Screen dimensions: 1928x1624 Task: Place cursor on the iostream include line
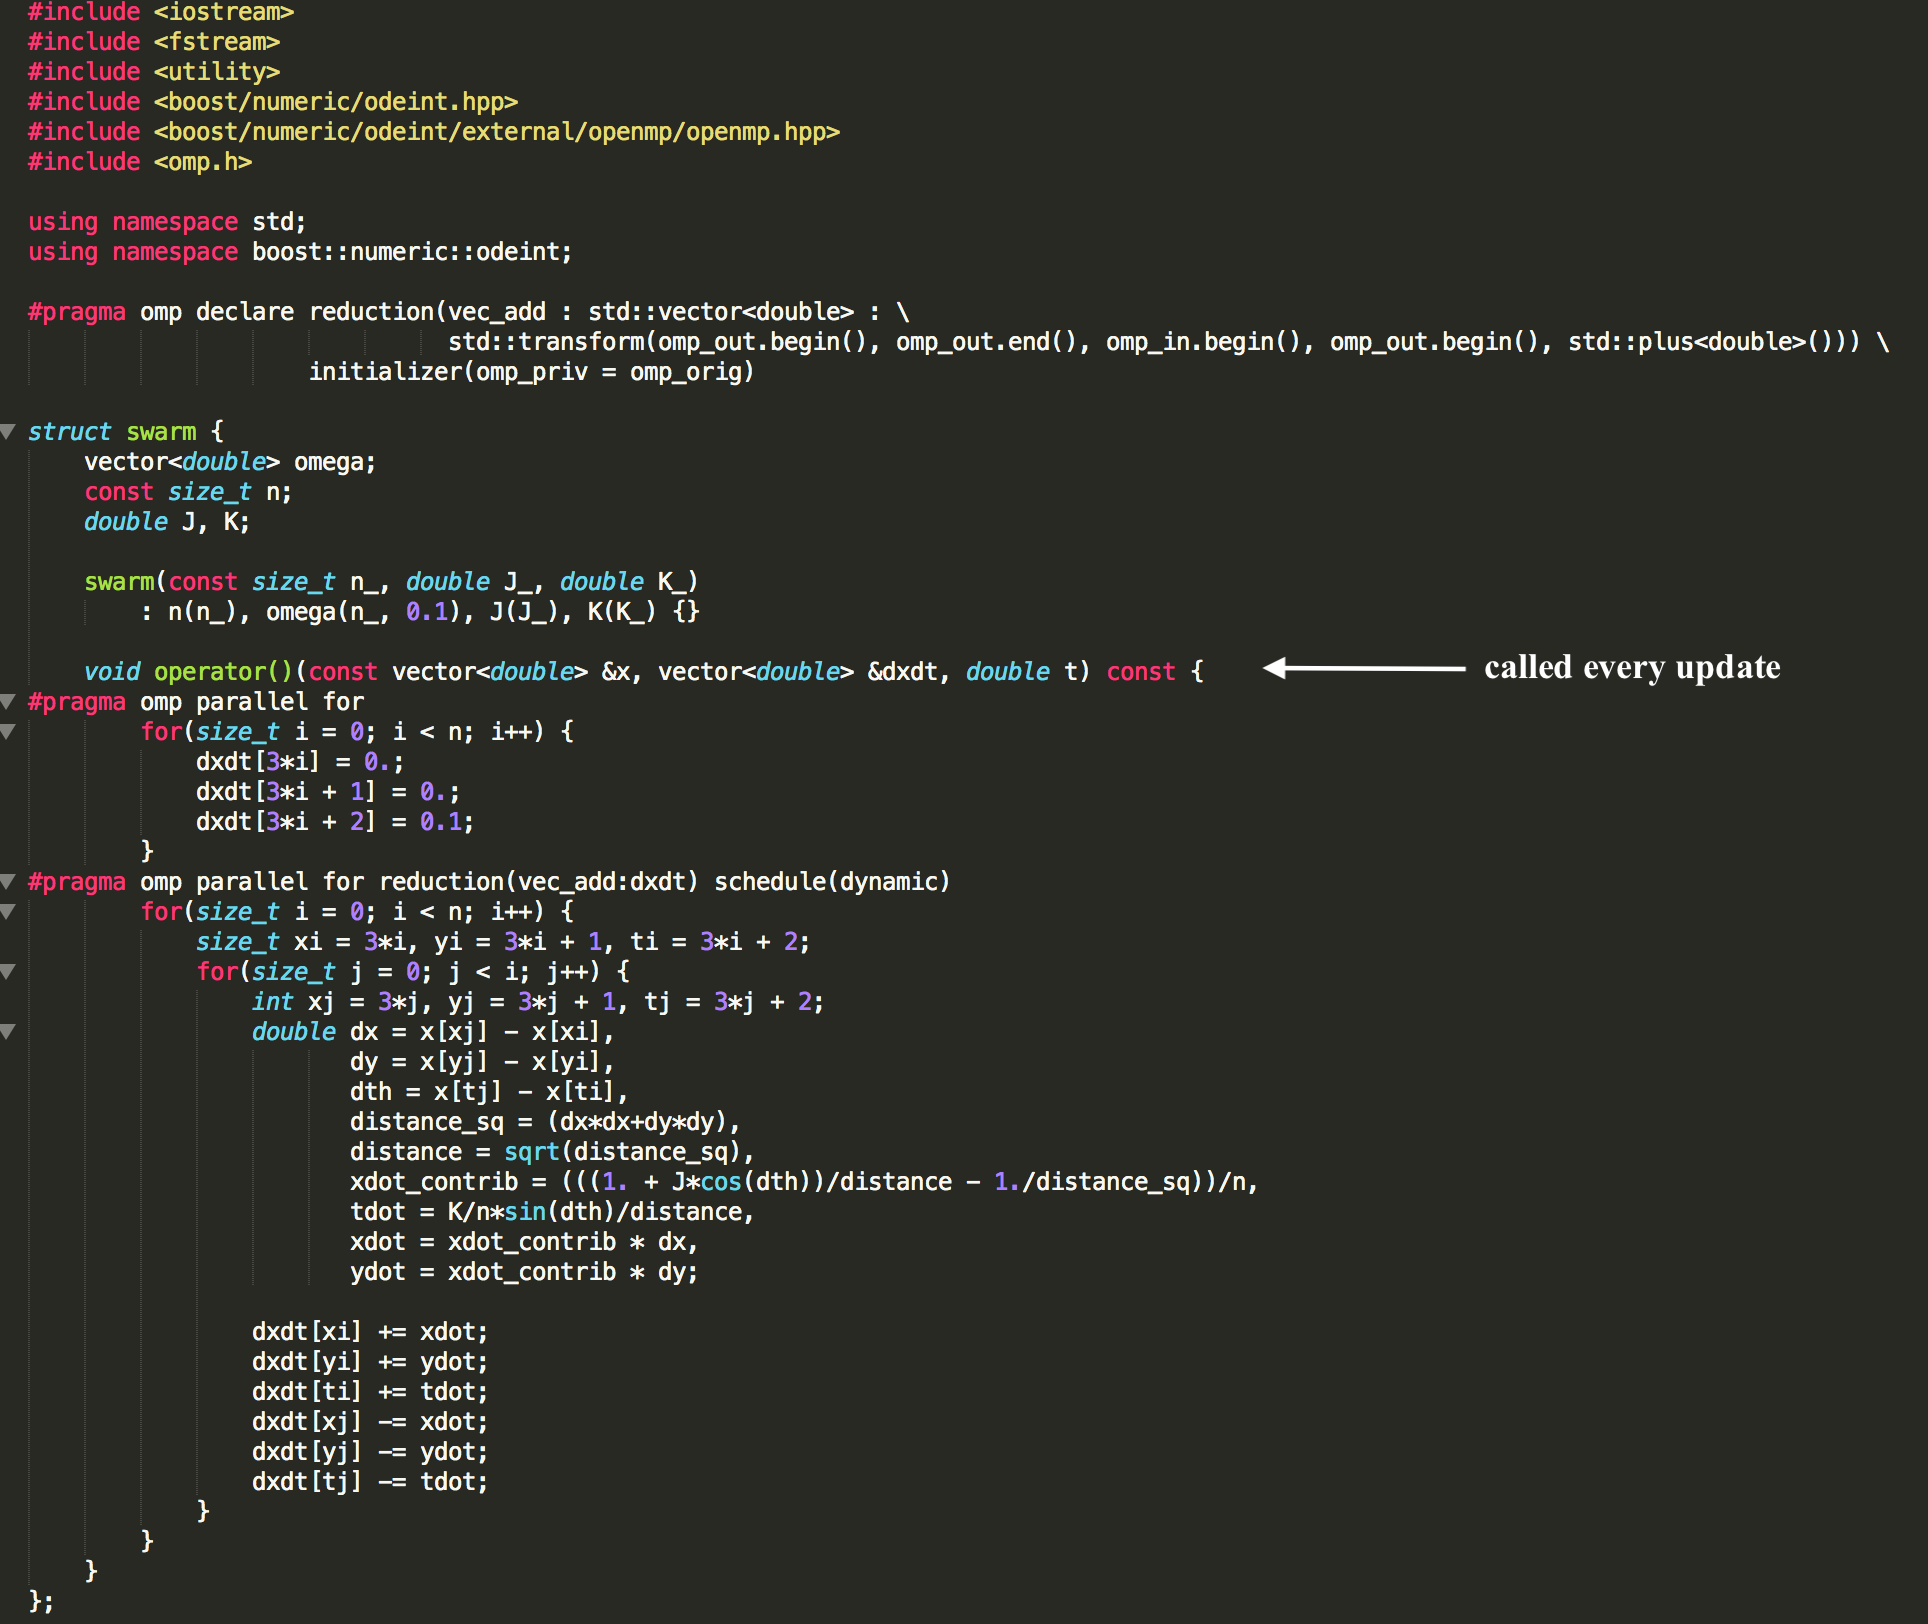click(x=160, y=12)
